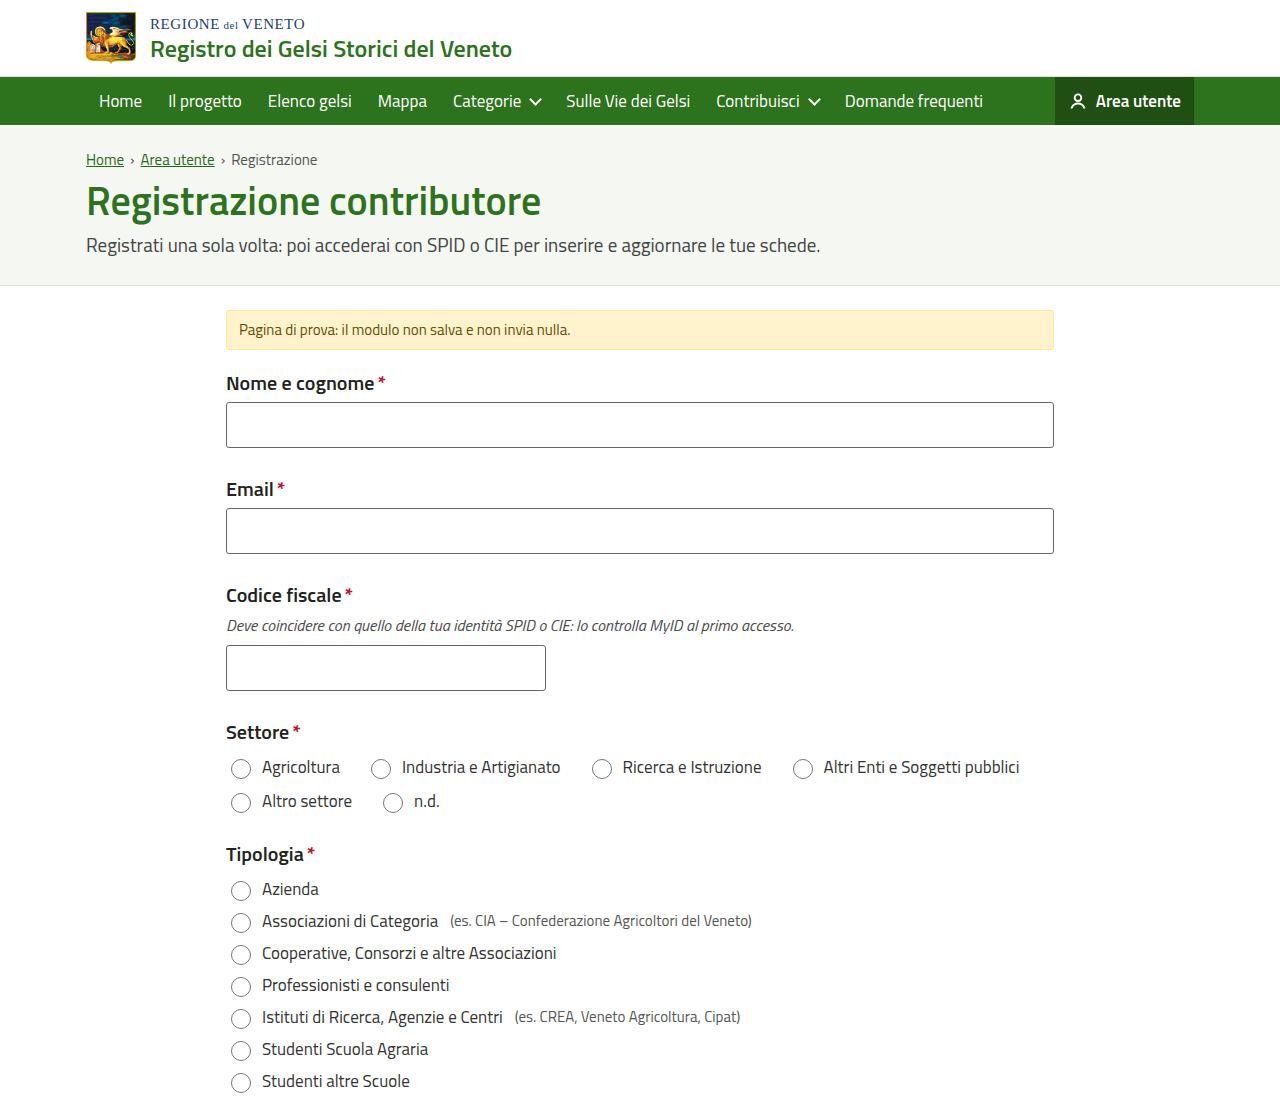This screenshot has height=1100, width=1280.
Task: Follow the Area utente breadcrumb link
Action: tap(178, 160)
